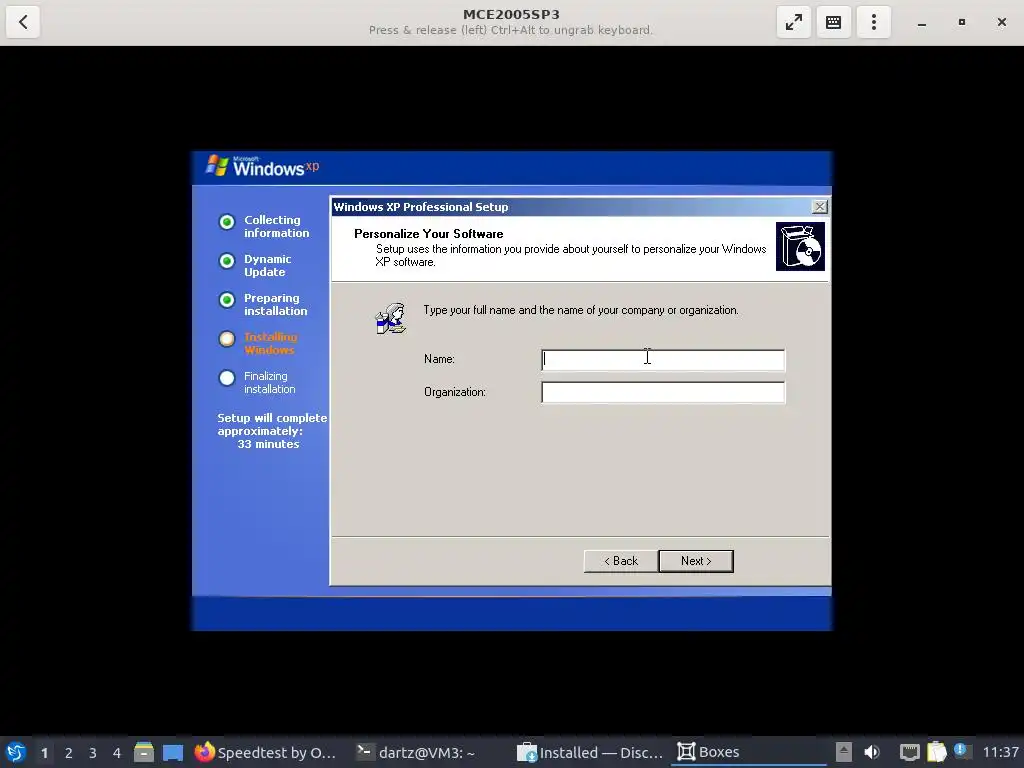
Task: Expand the system tray arrow
Action: pyautogui.click(x=844, y=752)
